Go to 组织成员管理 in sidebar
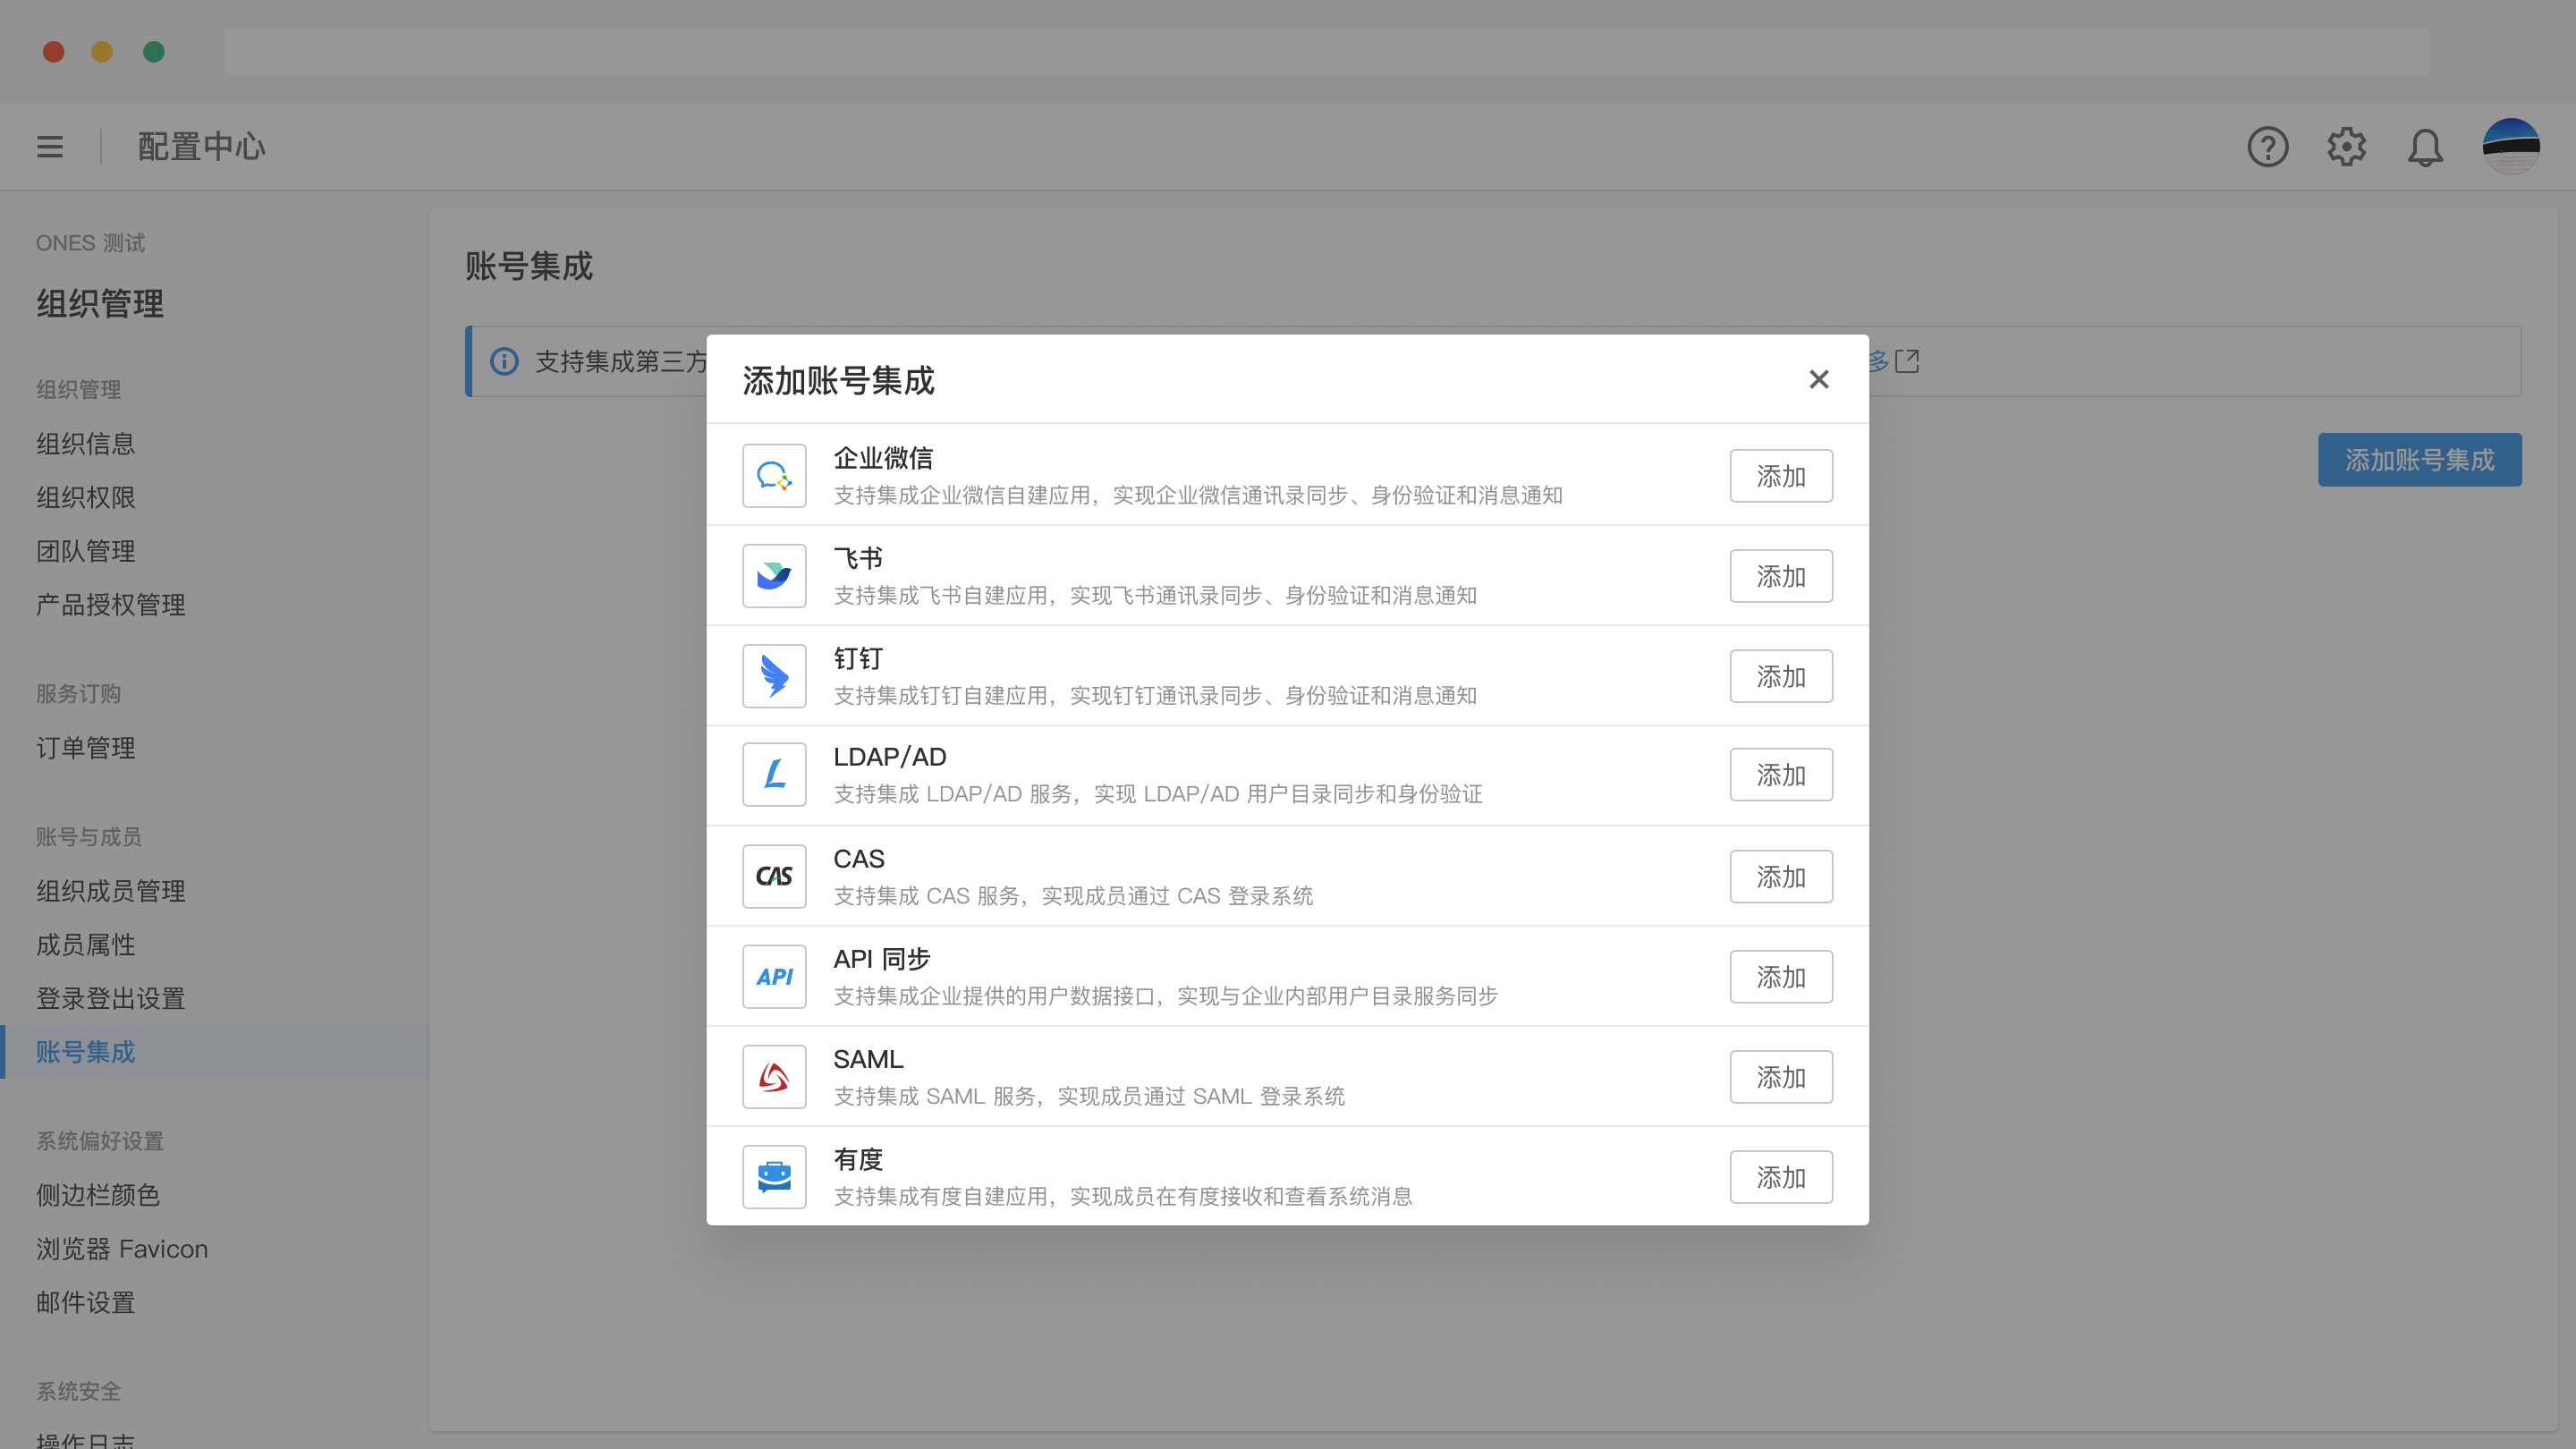This screenshot has height=1449, width=2576. (111, 891)
